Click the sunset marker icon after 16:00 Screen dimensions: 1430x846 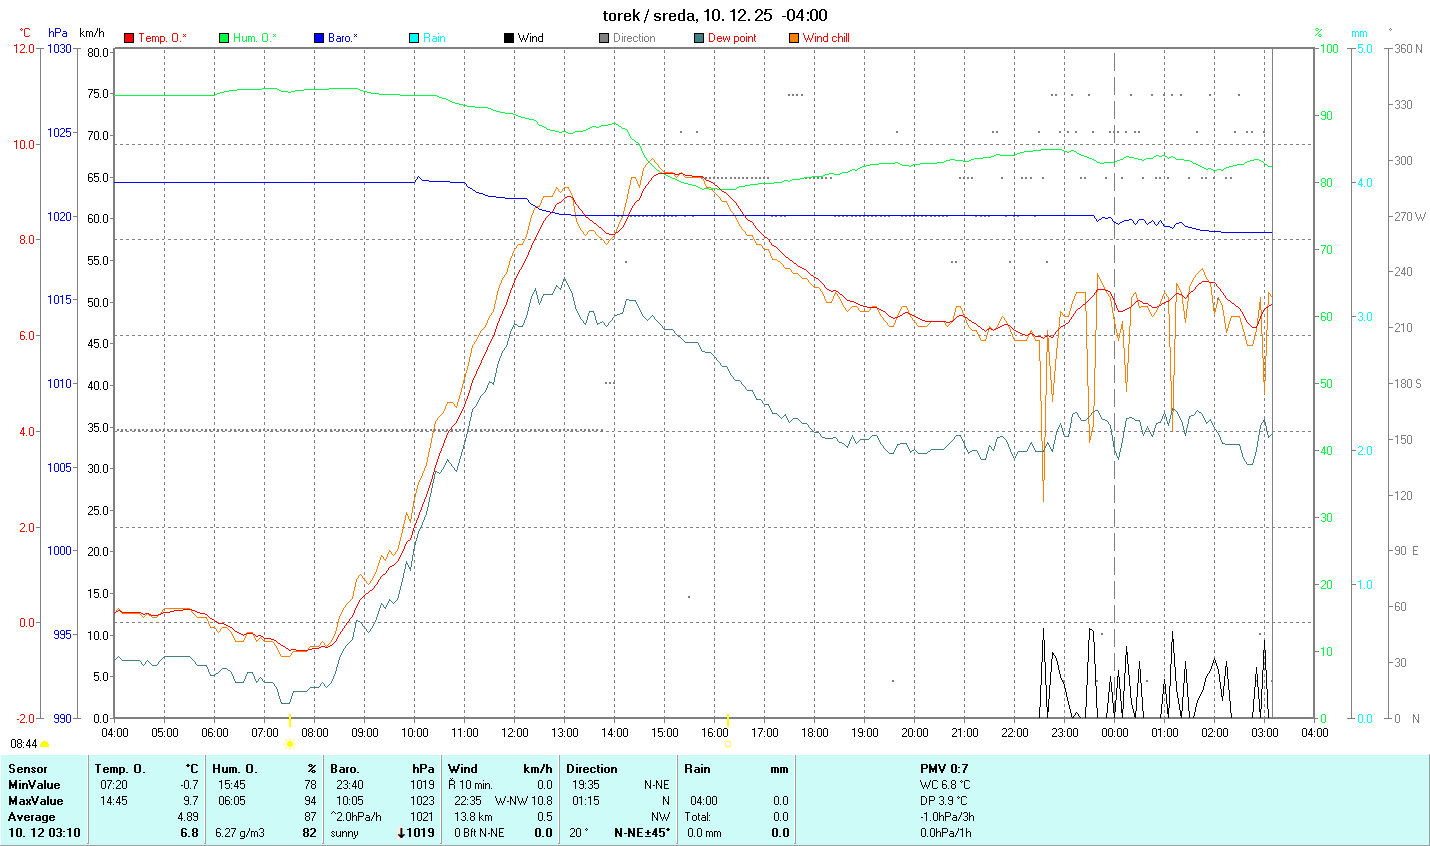[728, 743]
